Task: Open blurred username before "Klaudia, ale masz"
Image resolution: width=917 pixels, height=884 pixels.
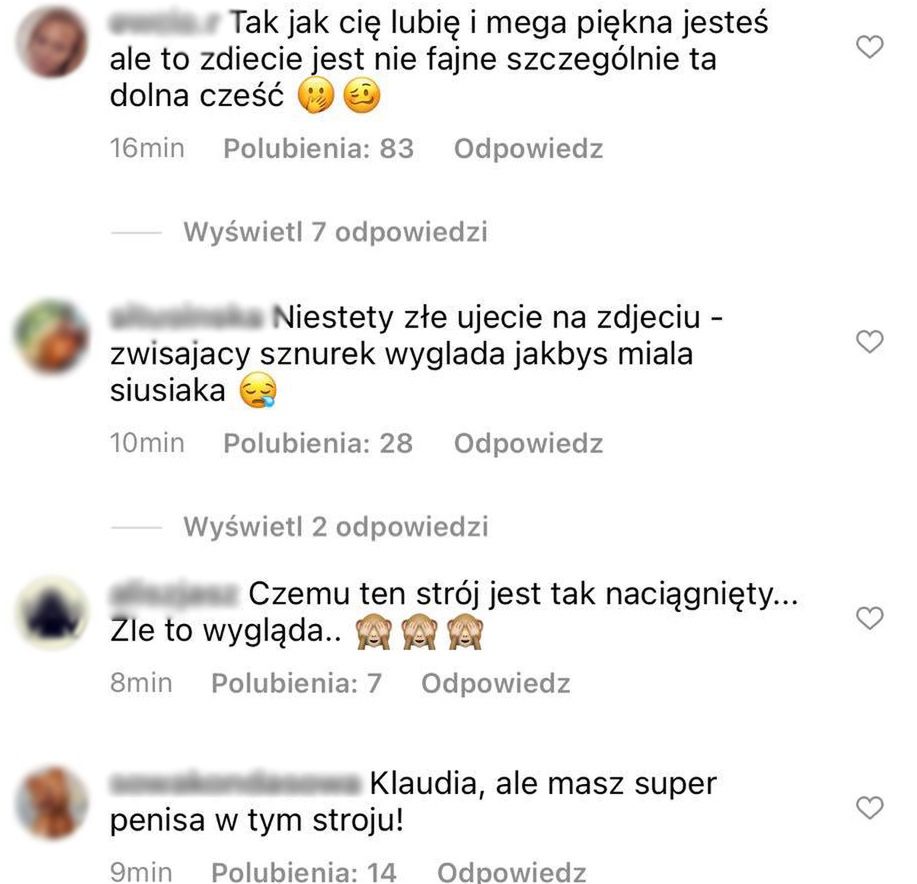Action: pyautogui.click(x=236, y=784)
